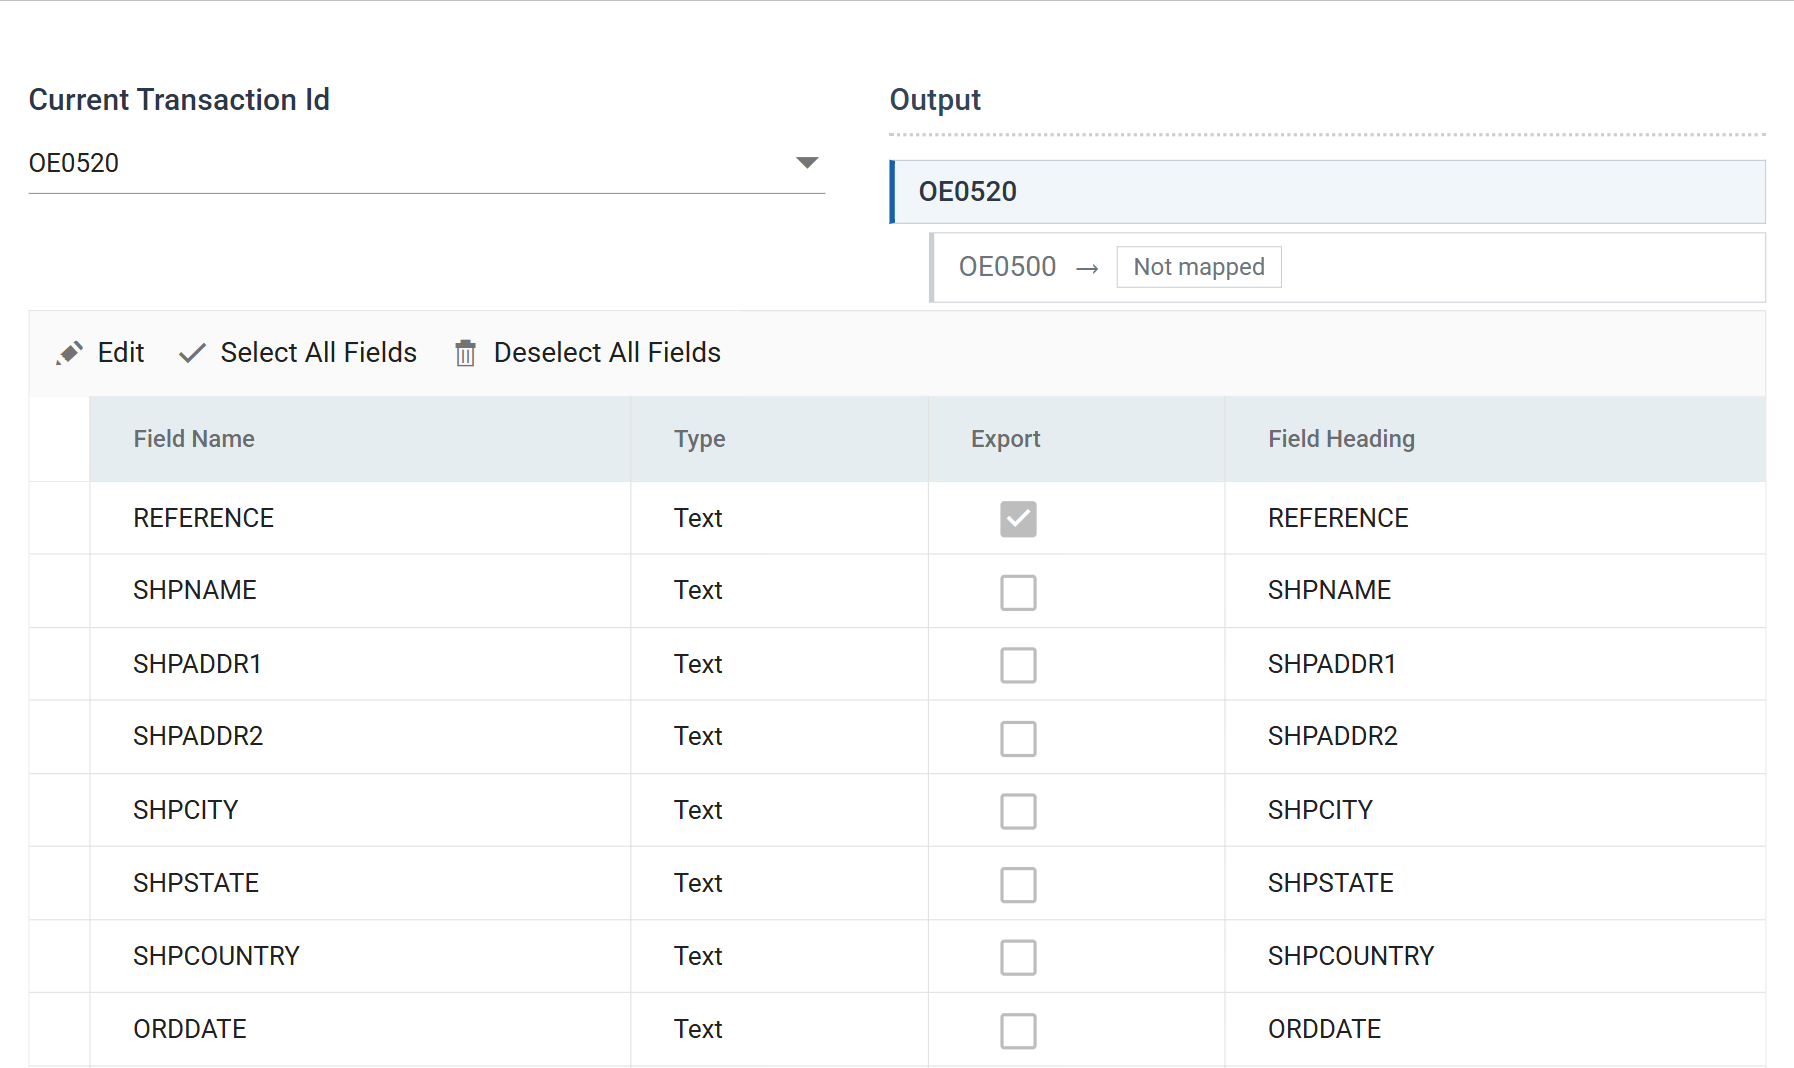The image size is (1794, 1068).
Task: Select the SHPCITY field name cell
Action: [360, 810]
